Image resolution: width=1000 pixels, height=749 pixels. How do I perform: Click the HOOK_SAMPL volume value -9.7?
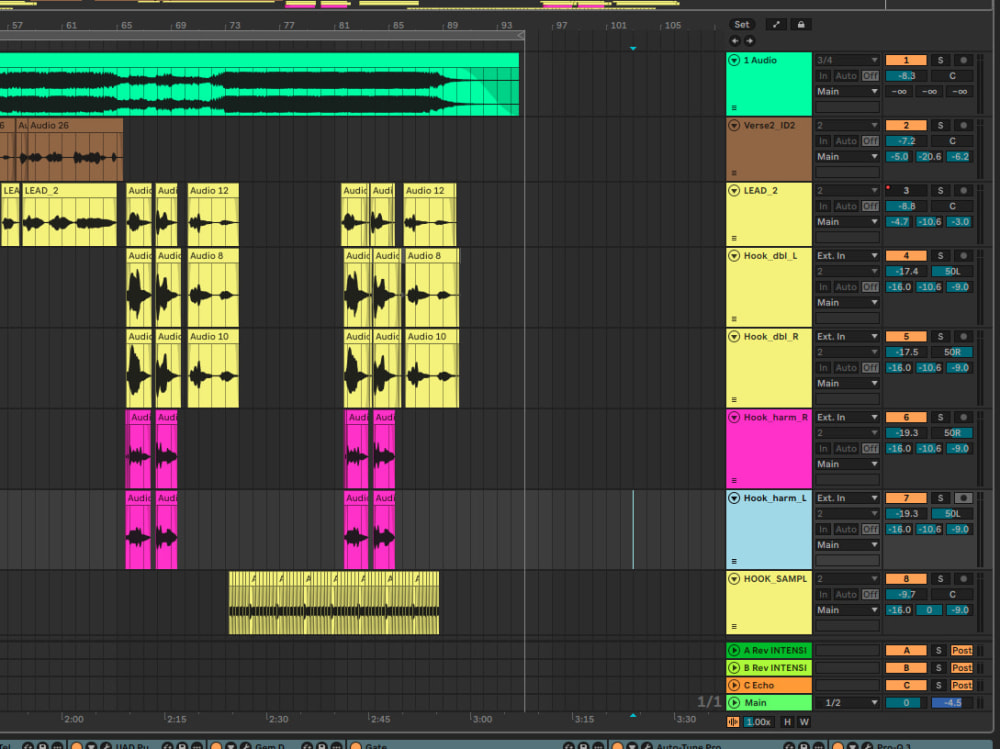pos(906,595)
